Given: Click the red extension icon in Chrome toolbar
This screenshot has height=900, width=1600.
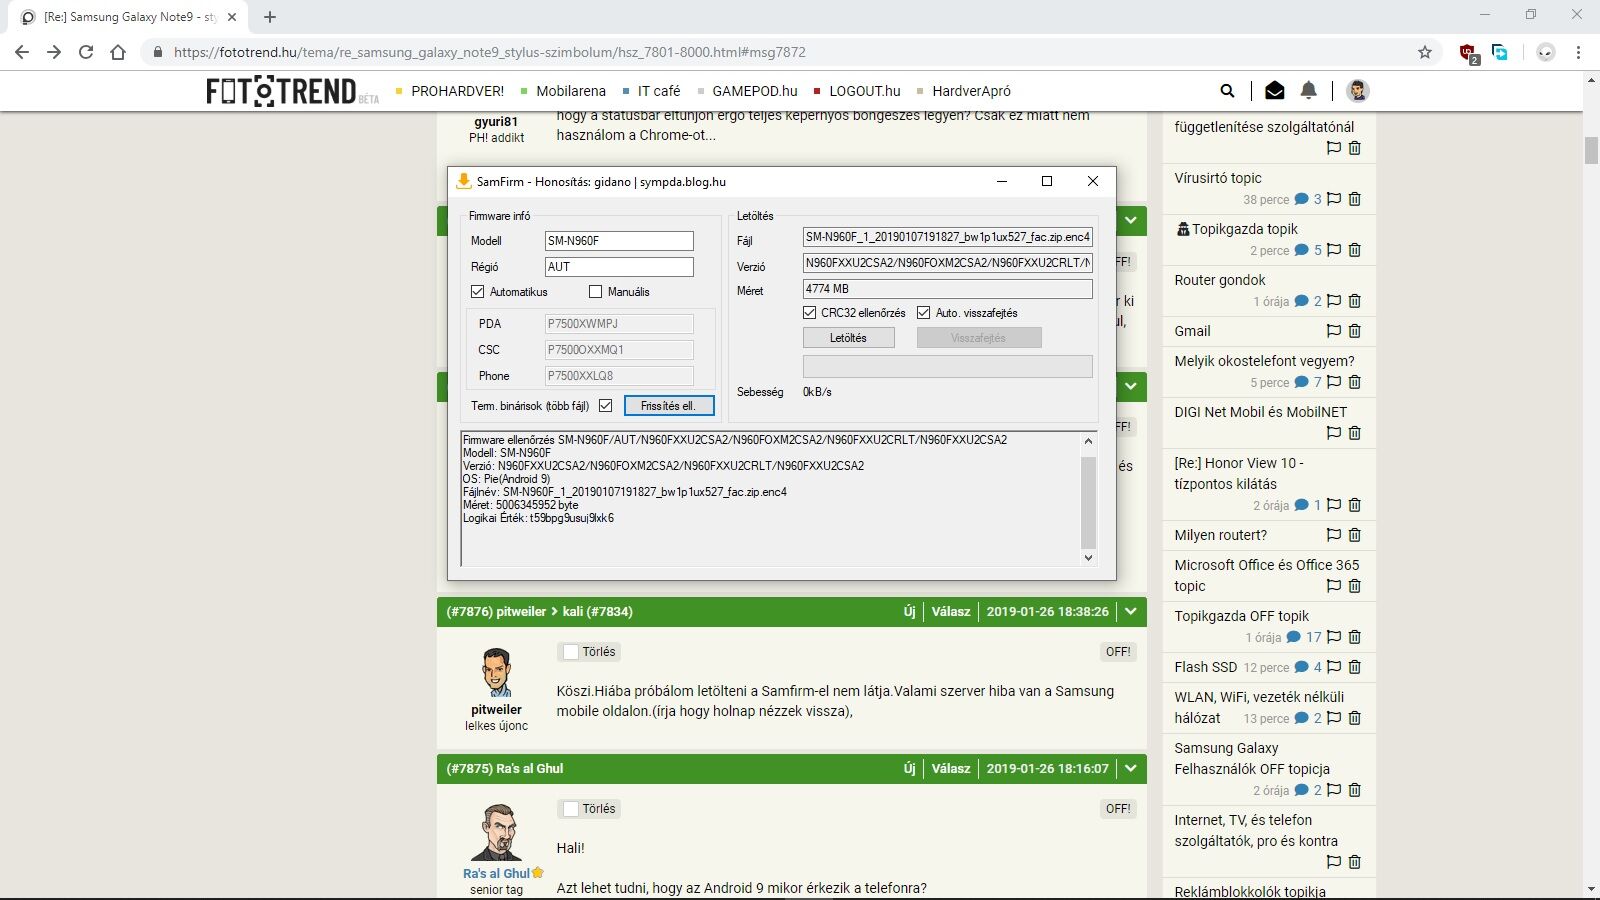Looking at the screenshot, I should (x=1468, y=53).
